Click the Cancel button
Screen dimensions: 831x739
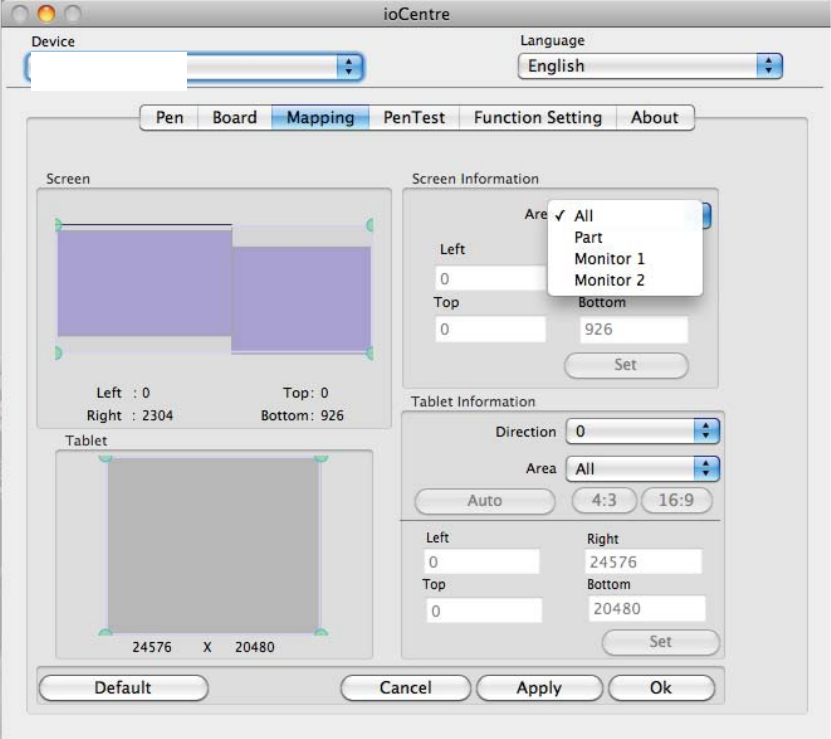[405, 688]
